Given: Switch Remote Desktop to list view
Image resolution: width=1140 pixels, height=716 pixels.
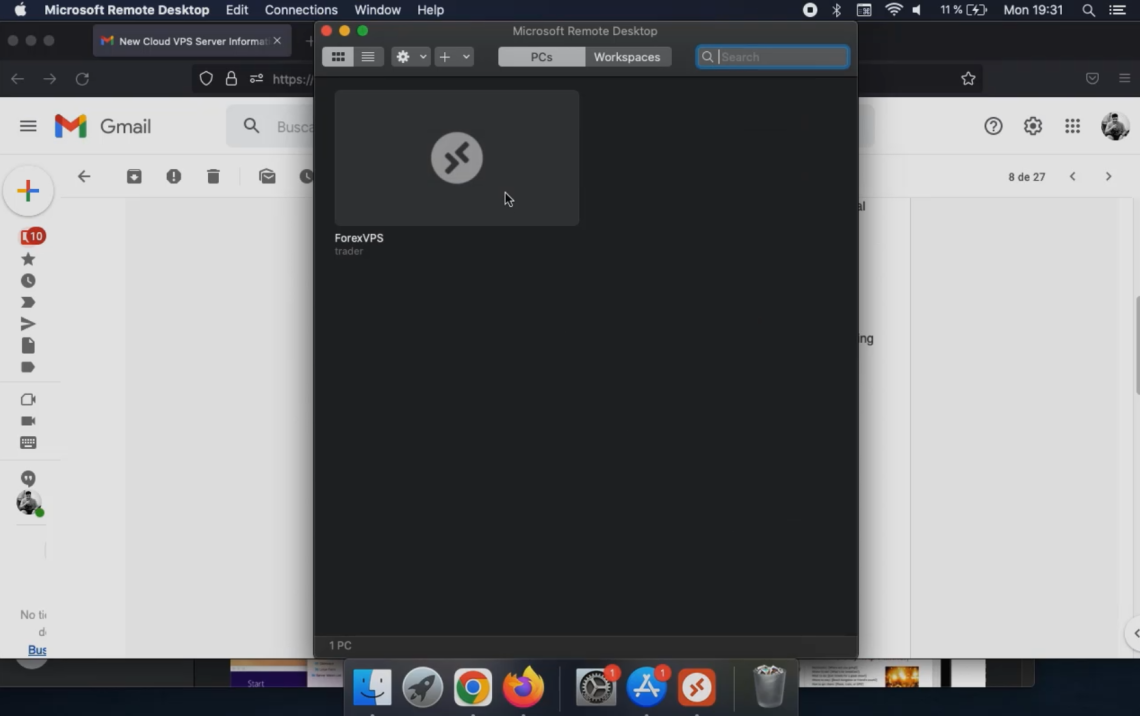Looking at the screenshot, I should (367, 56).
